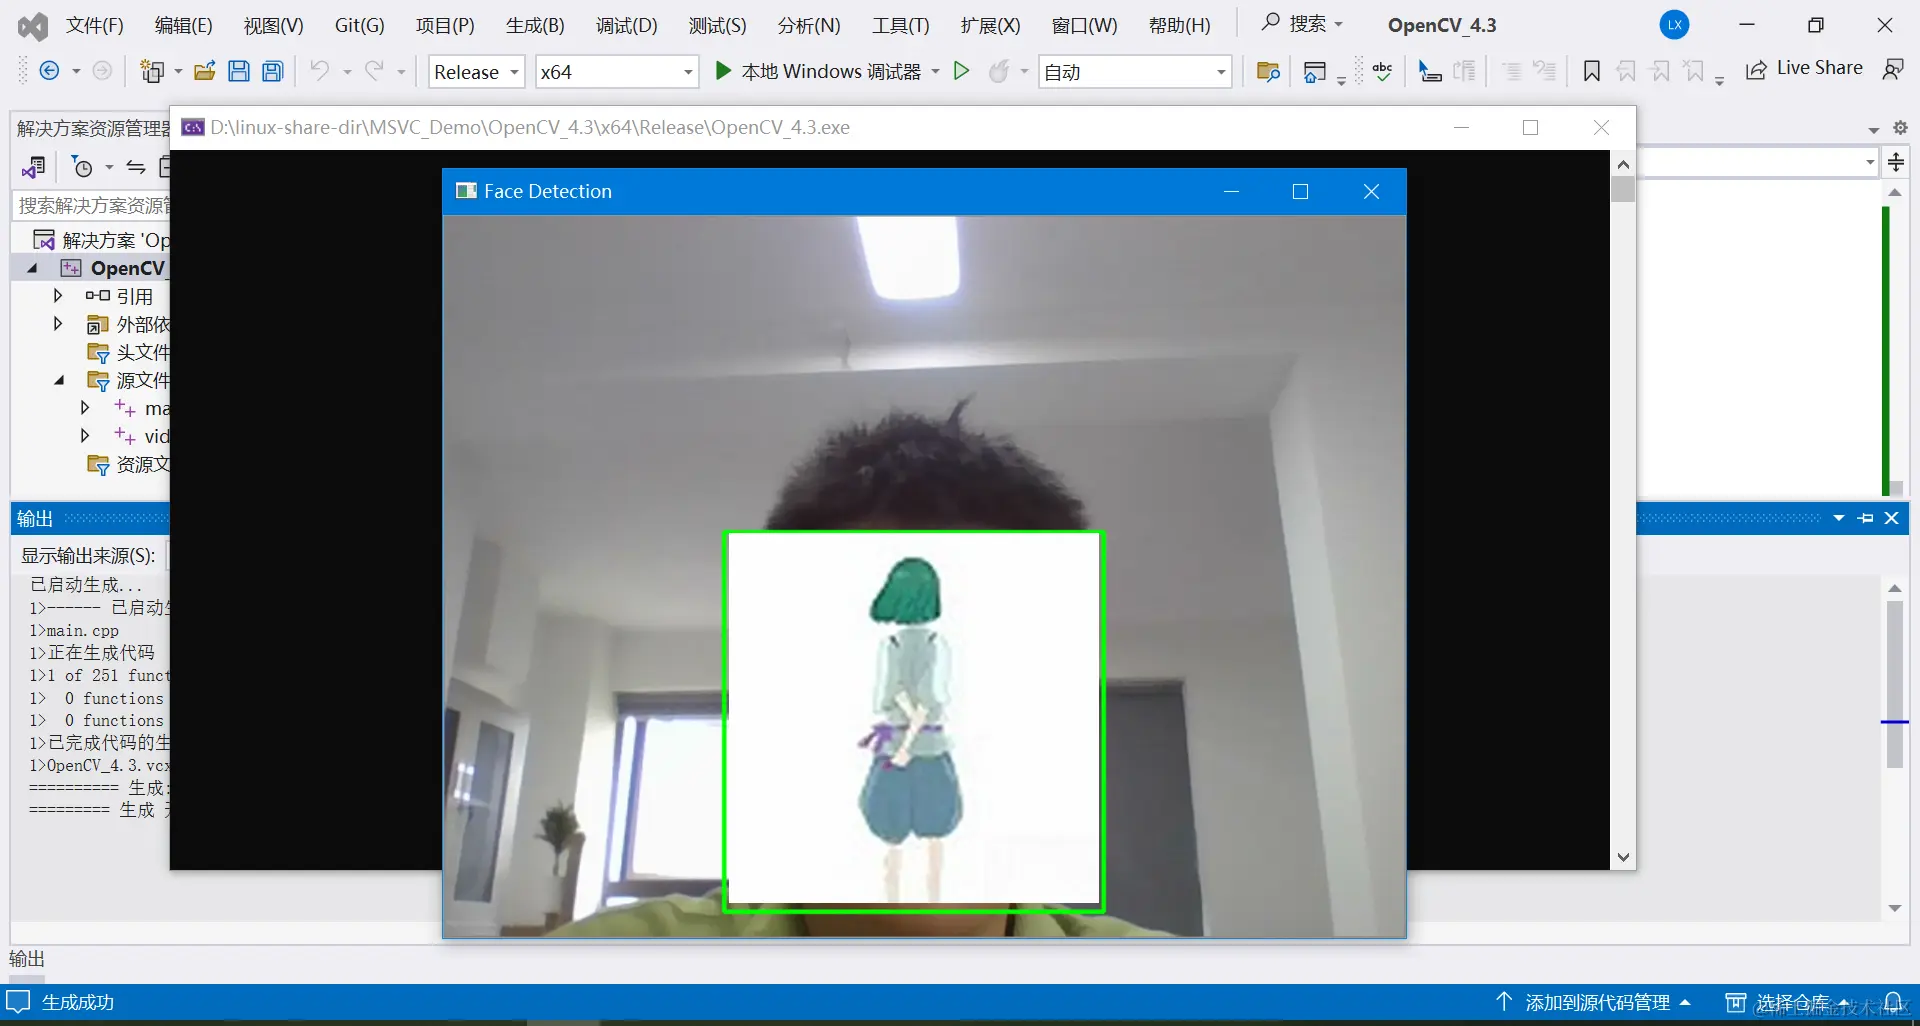Click the cursor line selection toolbar icon
The width and height of the screenshot is (1920, 1026).
1430,71
